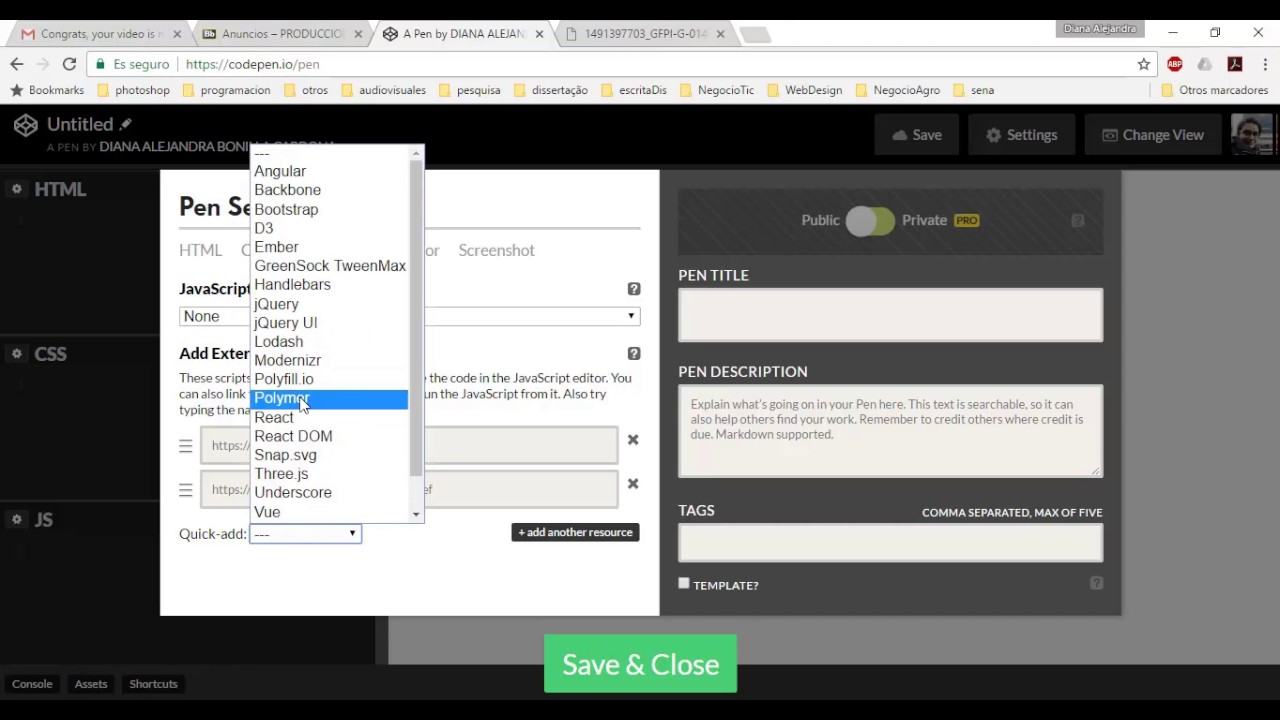Edit pen title pencil icon
Image resolution: width=1280 pixels, height=720 pixels.
coord(125,124)
